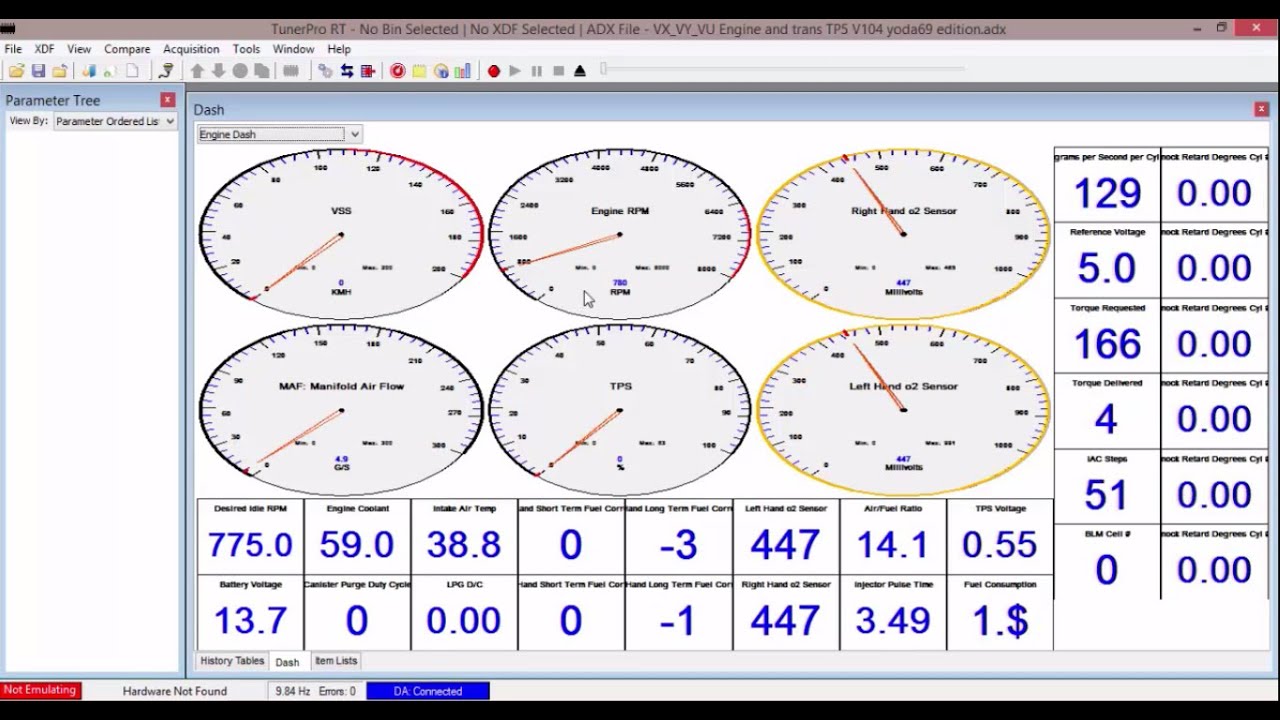
Task: Close the Dash window
Action: [1261, 109]
